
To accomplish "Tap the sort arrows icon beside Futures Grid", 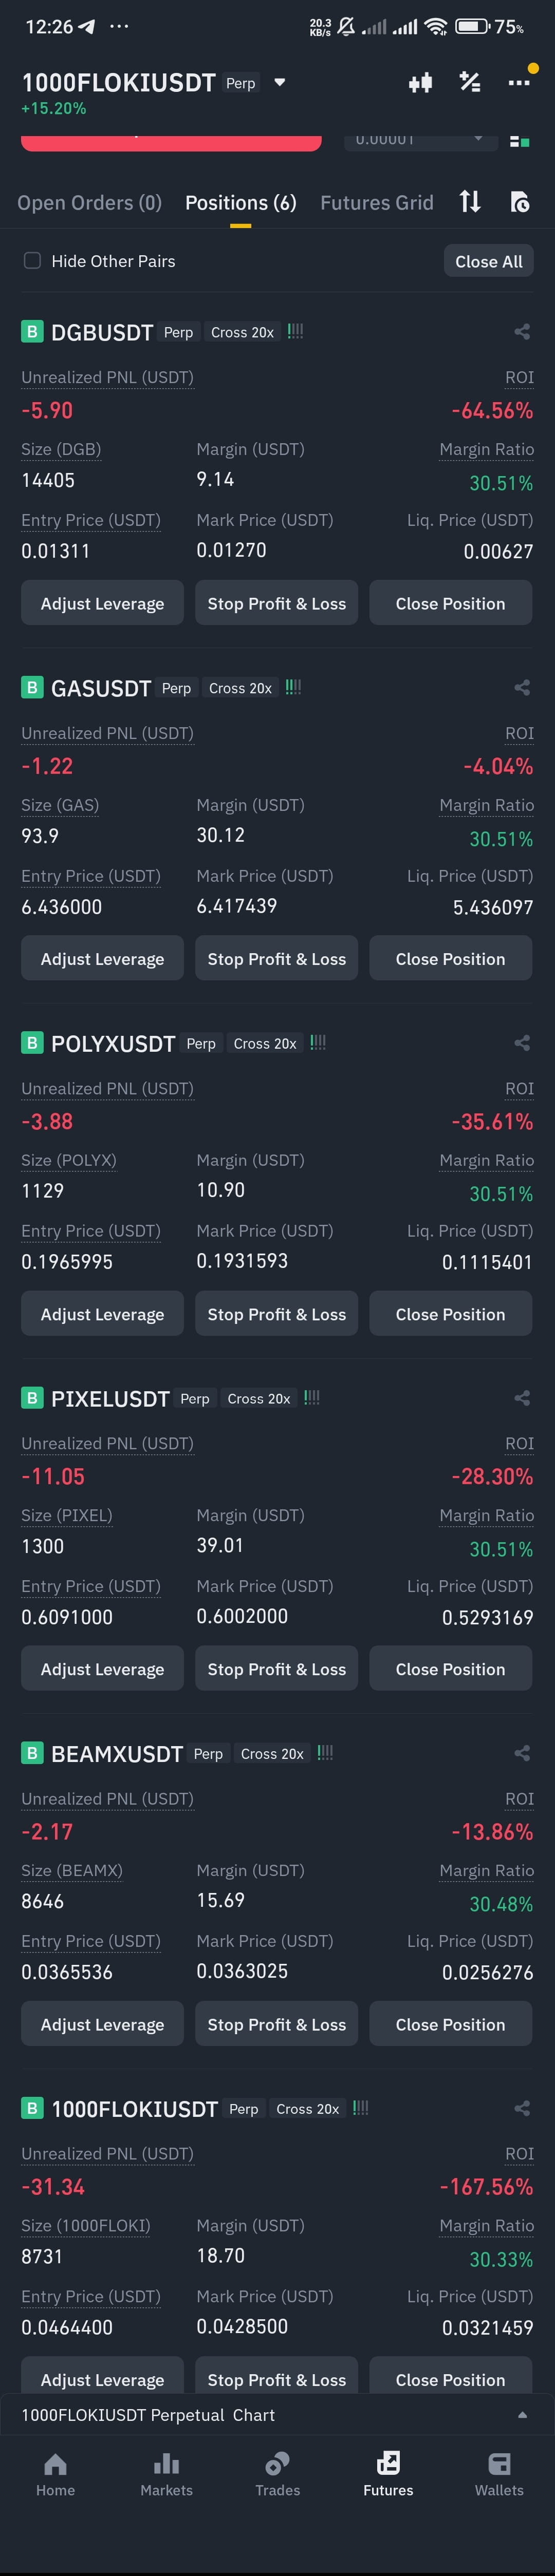I will [x=470, y=202].
